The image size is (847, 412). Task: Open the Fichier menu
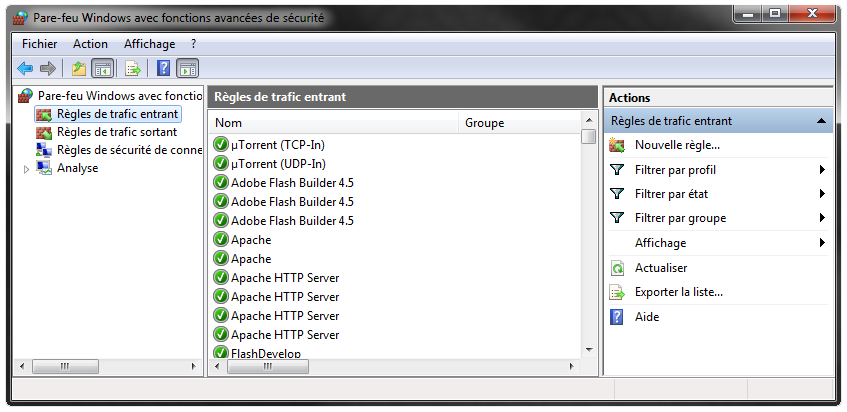click(x=39, y=44)
